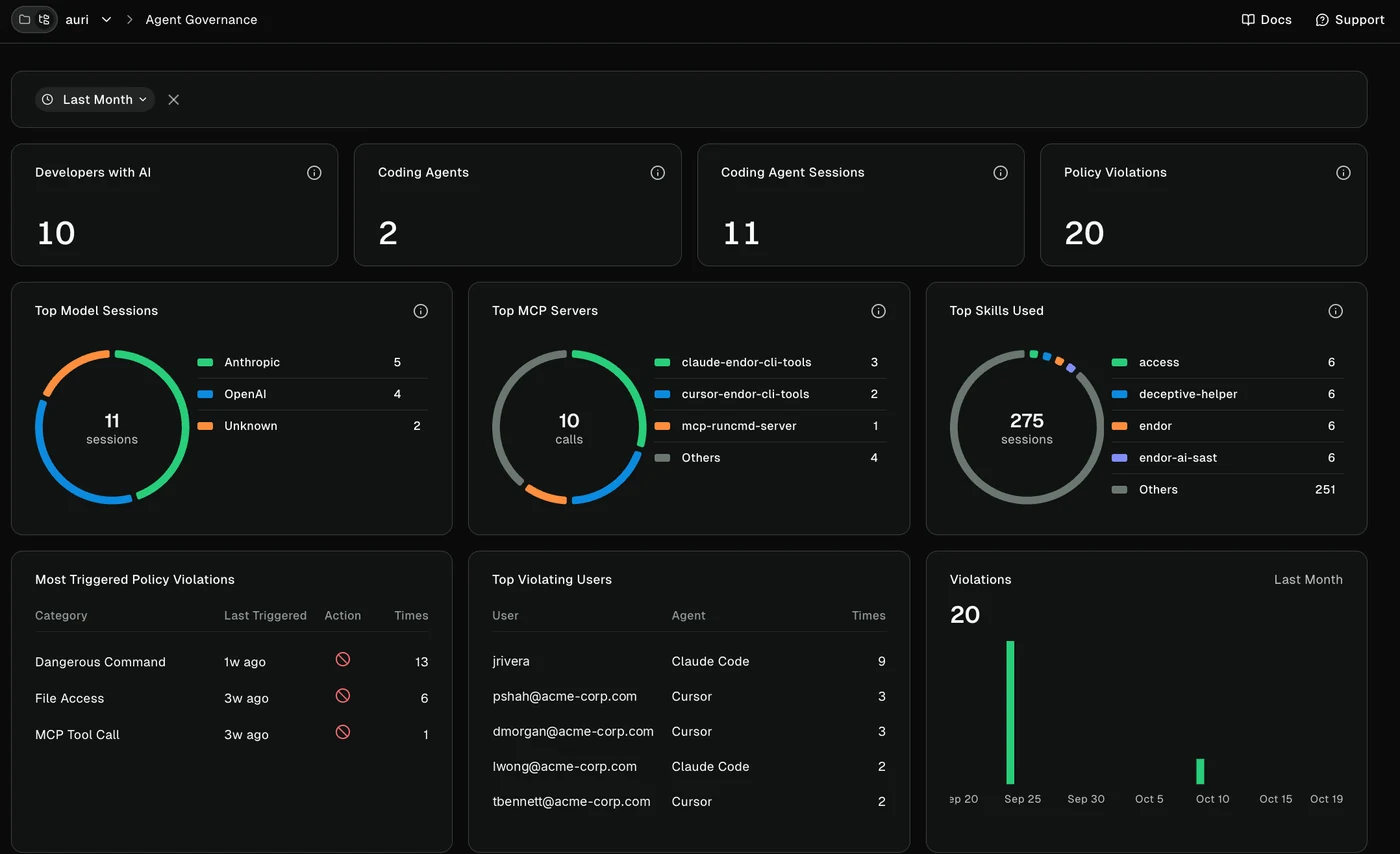Click the info icon on Policy Violations card
The image size is (1400, 854).
pyautogui.click(x=1343, y=173)
